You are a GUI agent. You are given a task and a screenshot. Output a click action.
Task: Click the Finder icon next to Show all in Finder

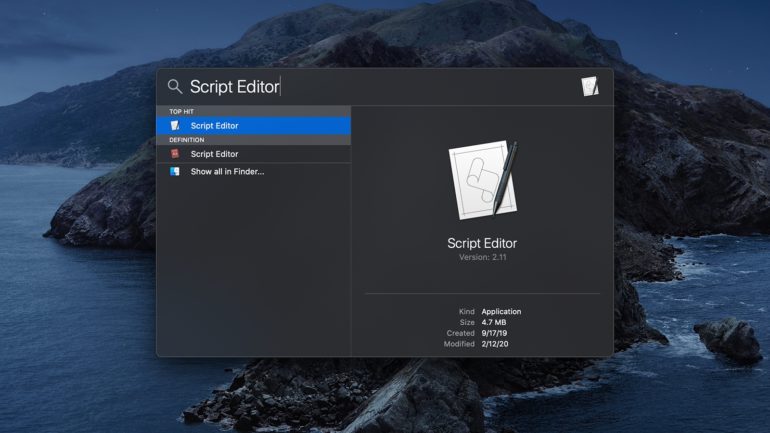175,171
